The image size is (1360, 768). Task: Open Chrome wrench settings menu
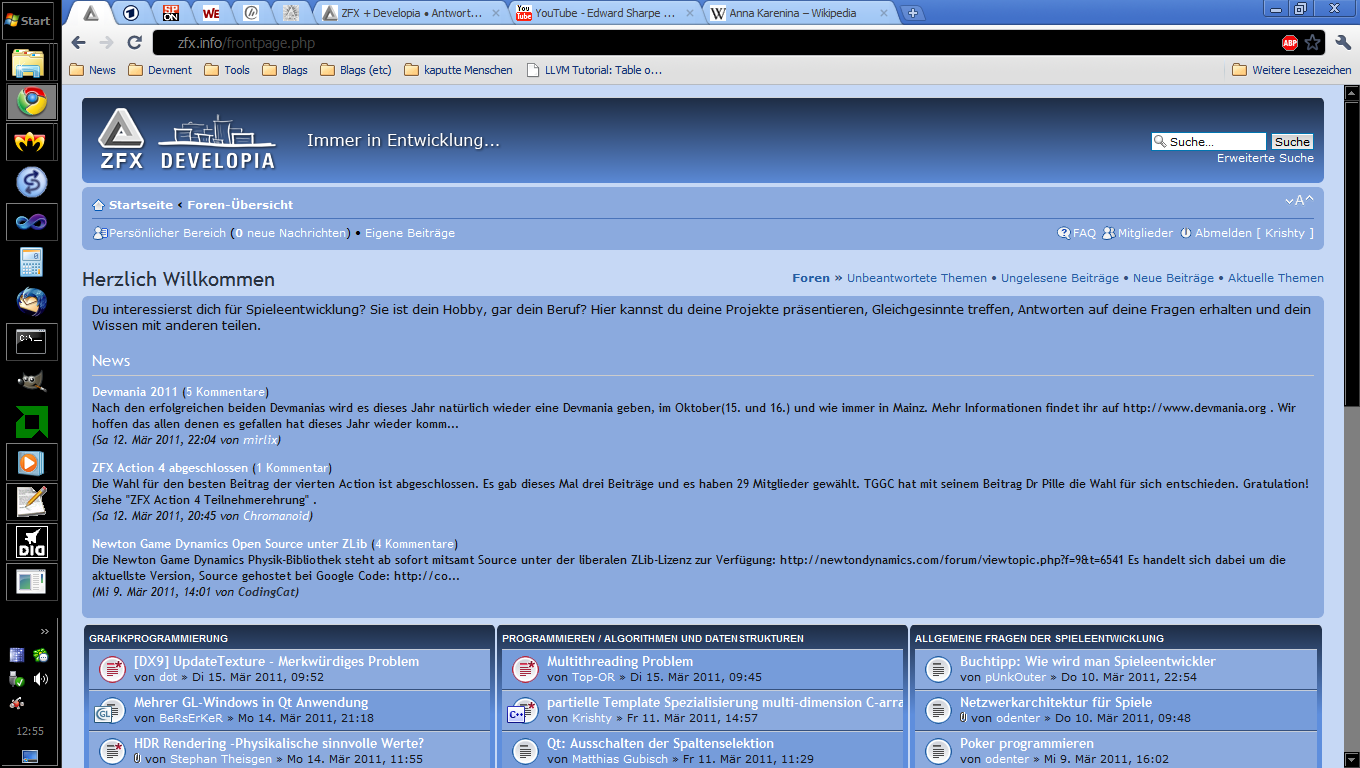(x=1343, y=43)
